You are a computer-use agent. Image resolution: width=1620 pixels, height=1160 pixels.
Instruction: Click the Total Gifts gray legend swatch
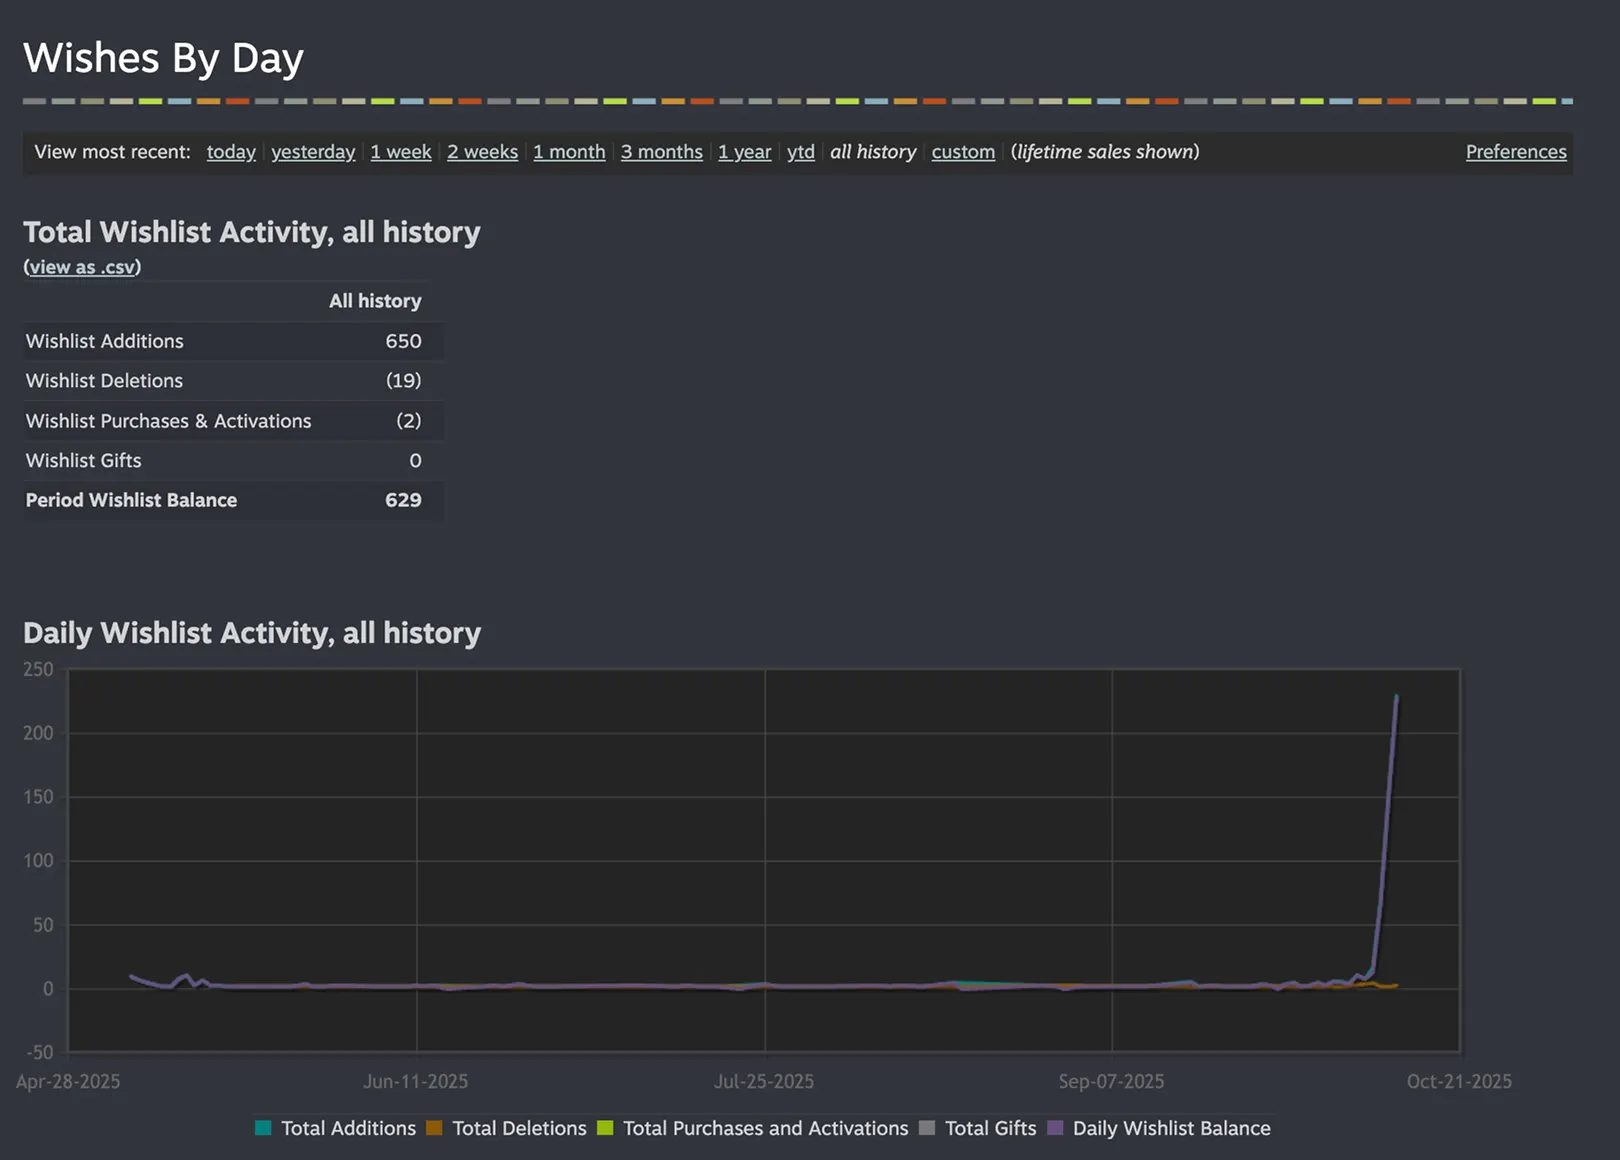927,1128
